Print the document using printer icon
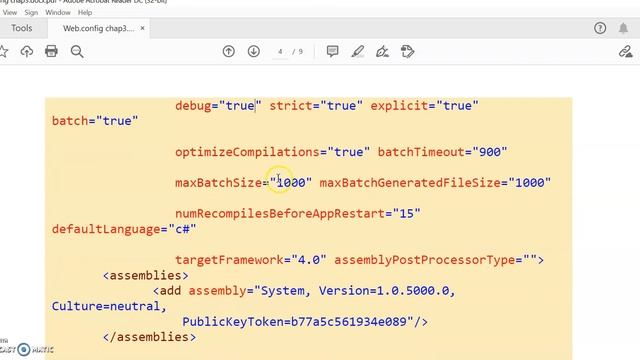This screenshot has width=640, height=360. tap(51, 51)
